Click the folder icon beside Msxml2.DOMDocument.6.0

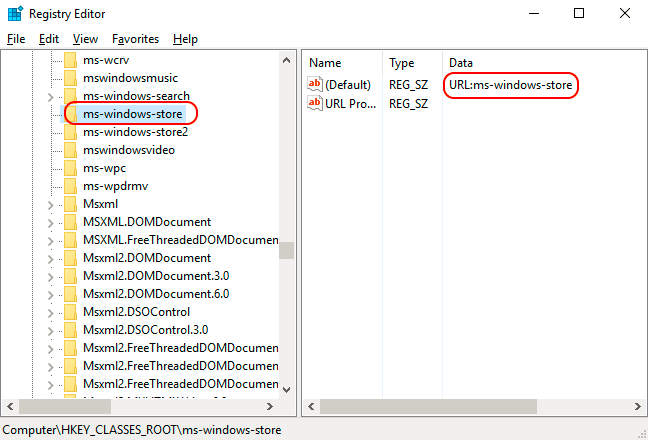pyautogui.click(x=70, y=294)
